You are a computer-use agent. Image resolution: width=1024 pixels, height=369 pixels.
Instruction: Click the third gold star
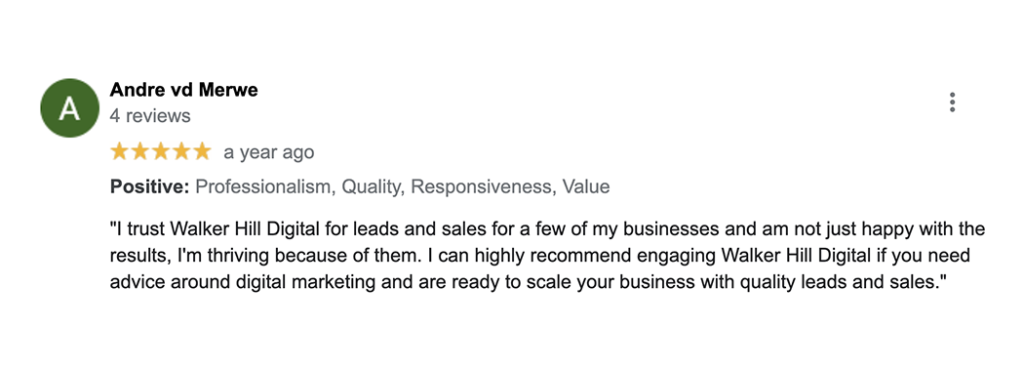[160, 152]
